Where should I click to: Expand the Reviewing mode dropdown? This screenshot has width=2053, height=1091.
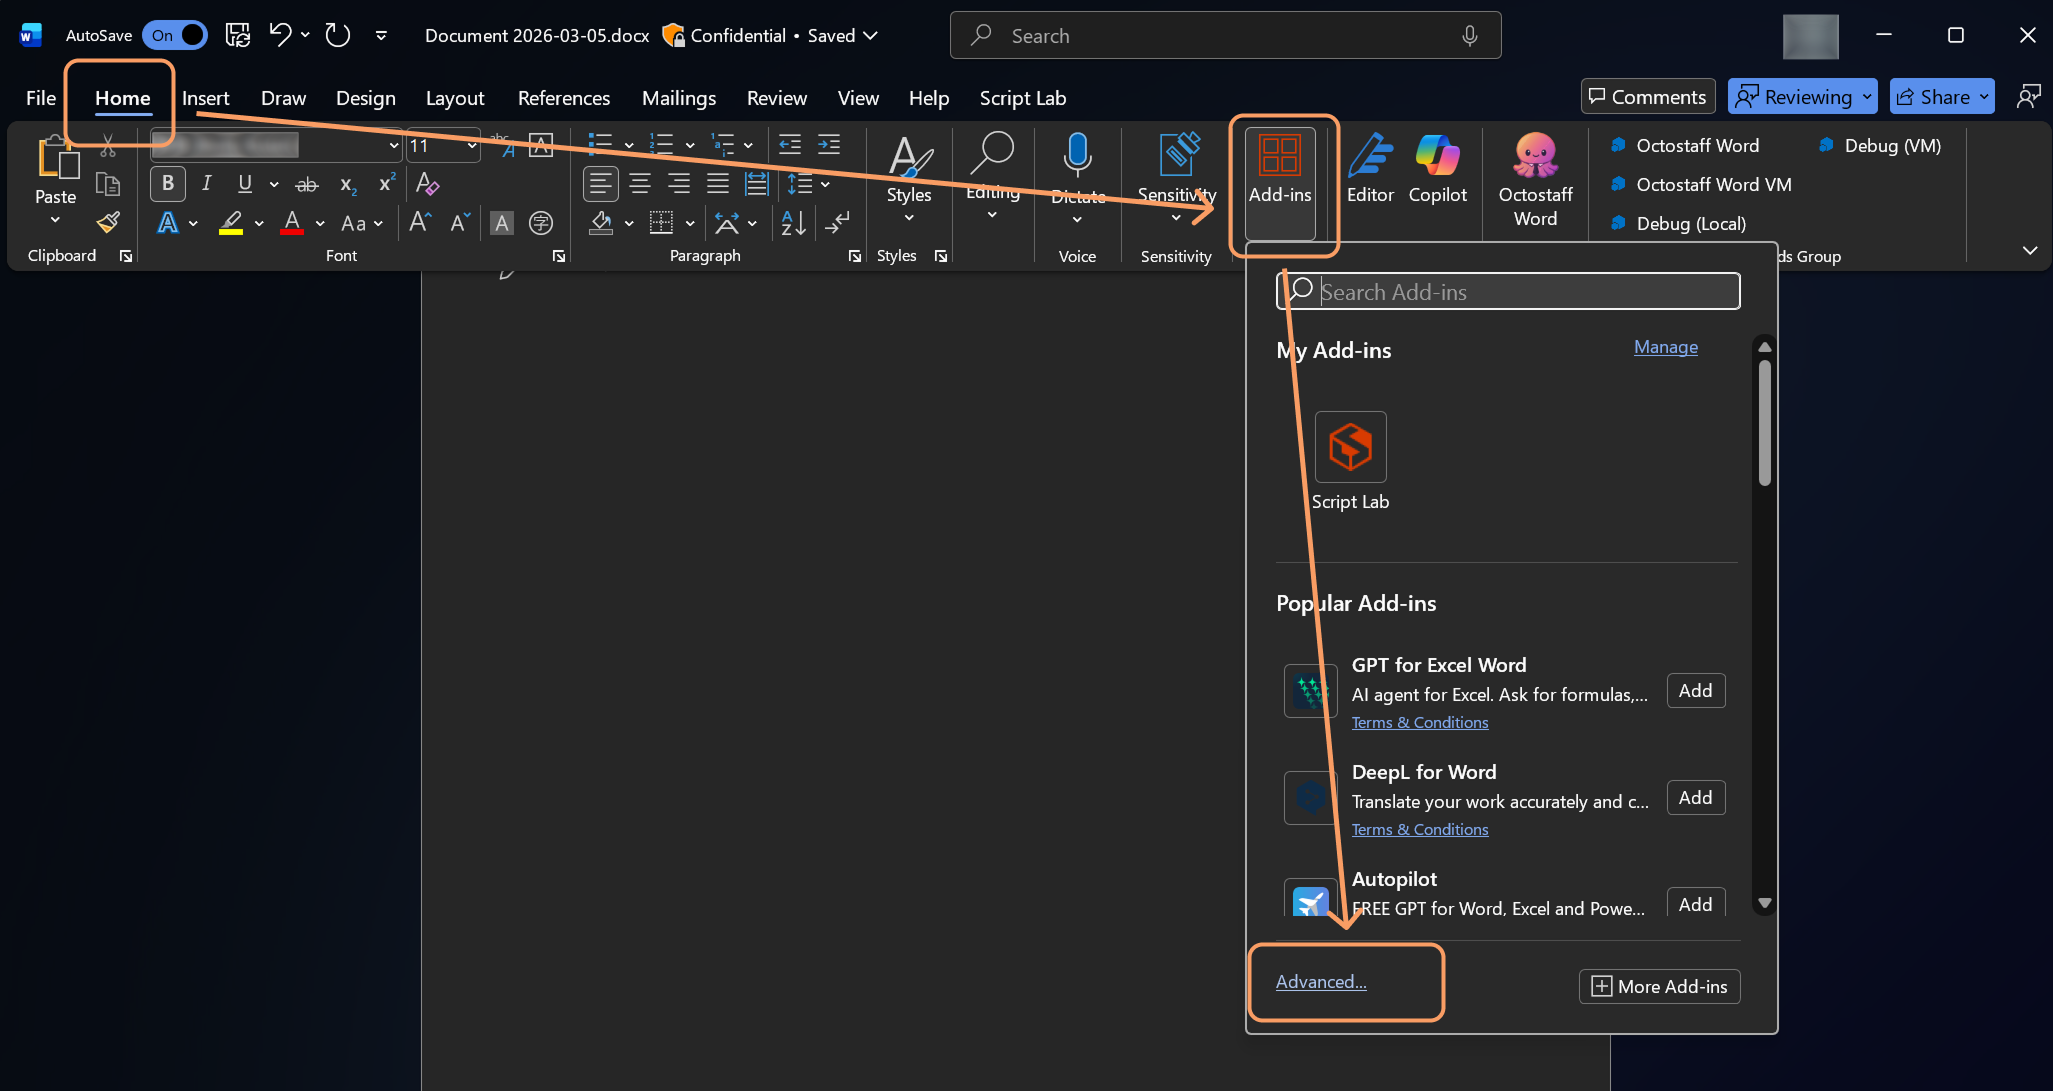pyautogui.click(x=1866, y=96)
